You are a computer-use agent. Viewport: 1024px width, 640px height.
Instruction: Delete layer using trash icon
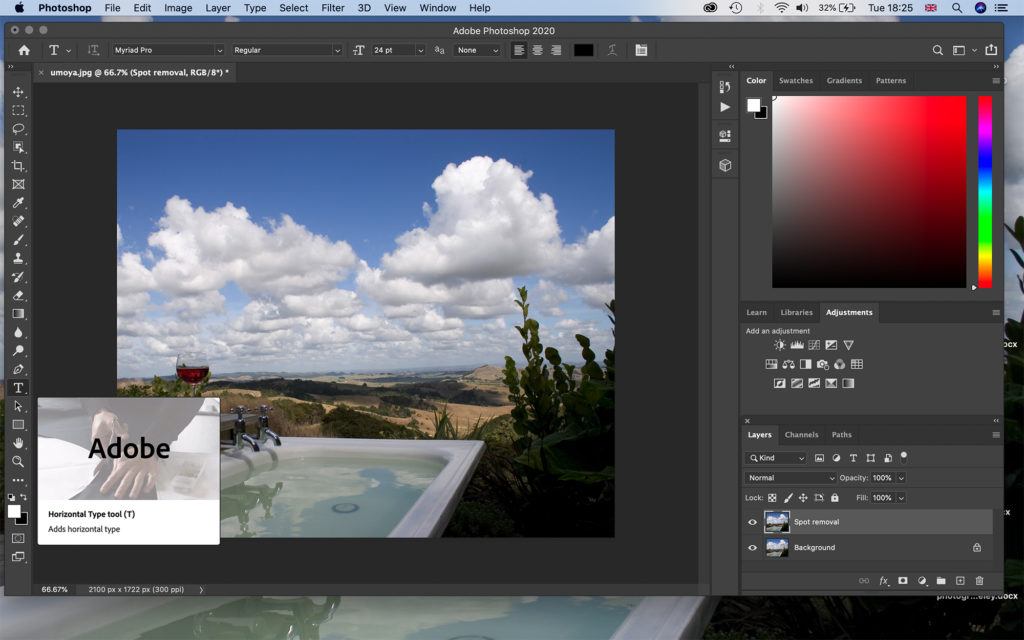[x=979, y=581]
